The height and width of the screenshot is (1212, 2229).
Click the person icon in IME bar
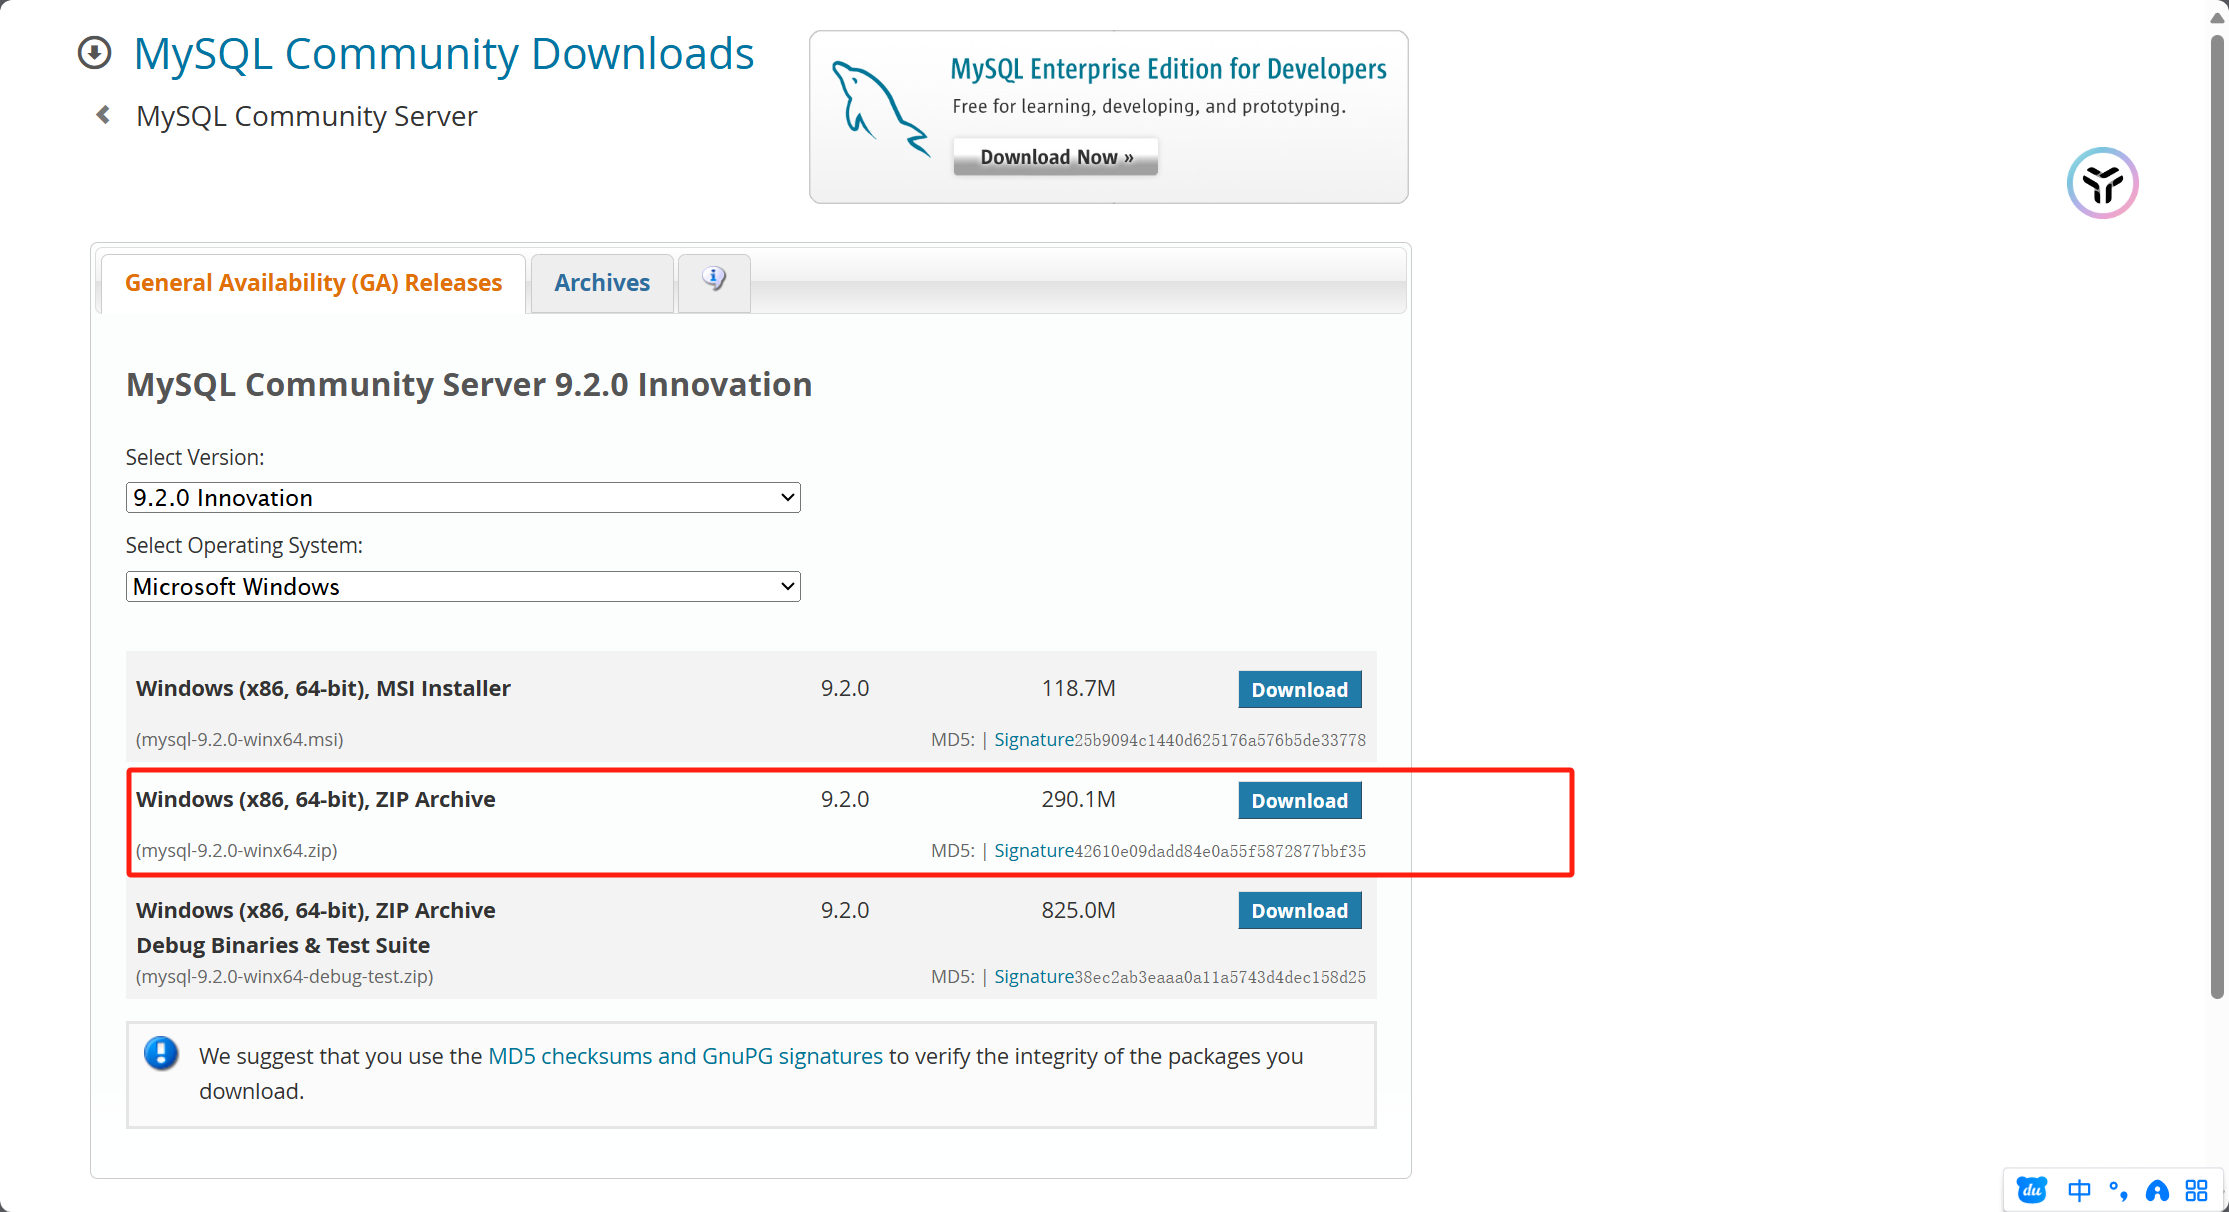[x=2157, y=1190]
